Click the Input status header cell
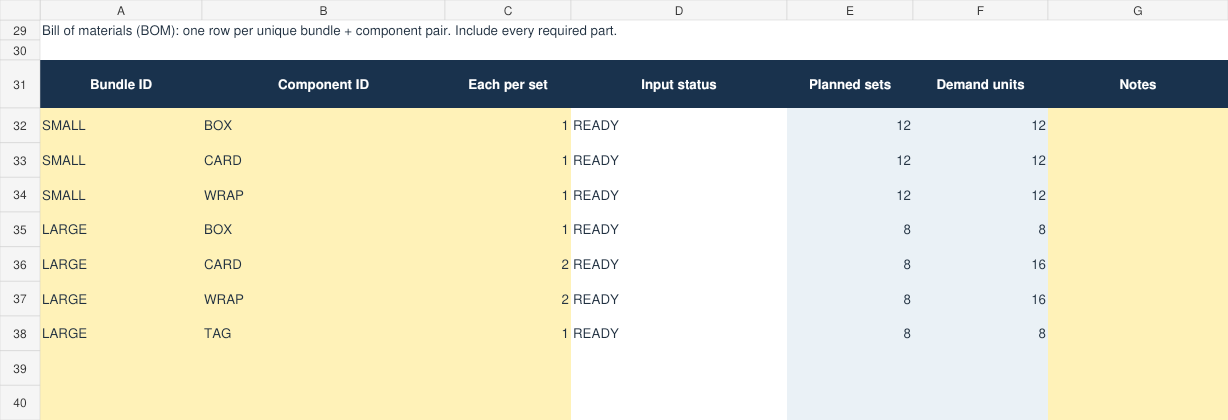The width and height of the screenshot is (1228, 420). tap(679, 84)
